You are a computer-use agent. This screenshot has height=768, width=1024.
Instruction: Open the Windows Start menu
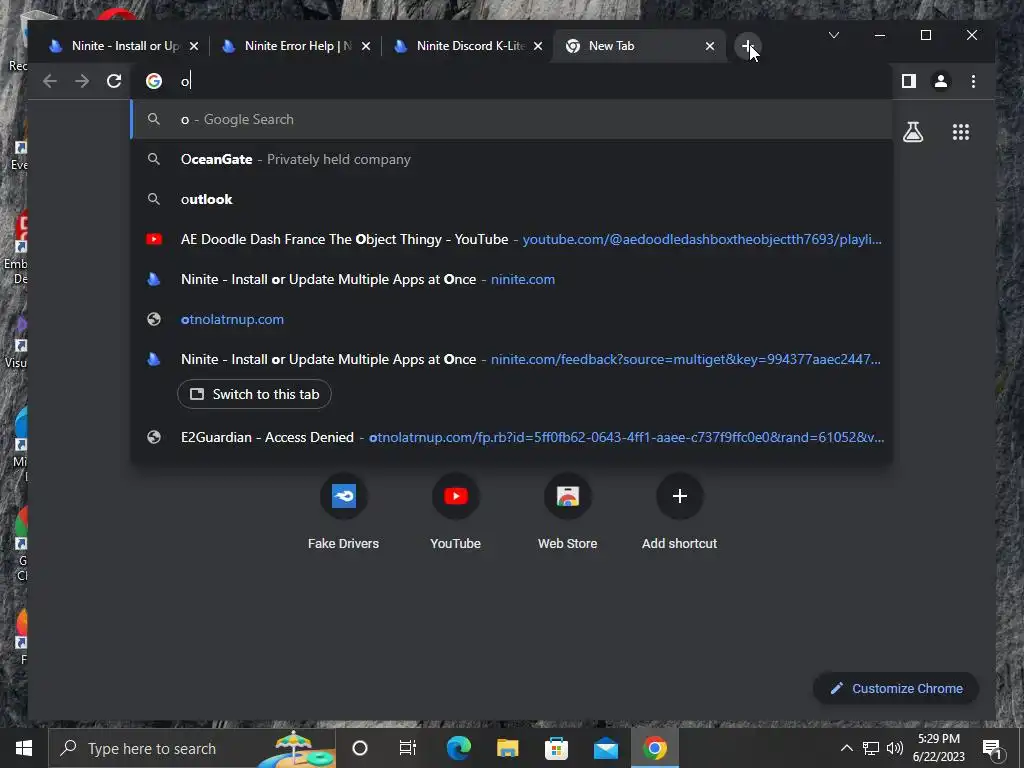tap(24, 748)
